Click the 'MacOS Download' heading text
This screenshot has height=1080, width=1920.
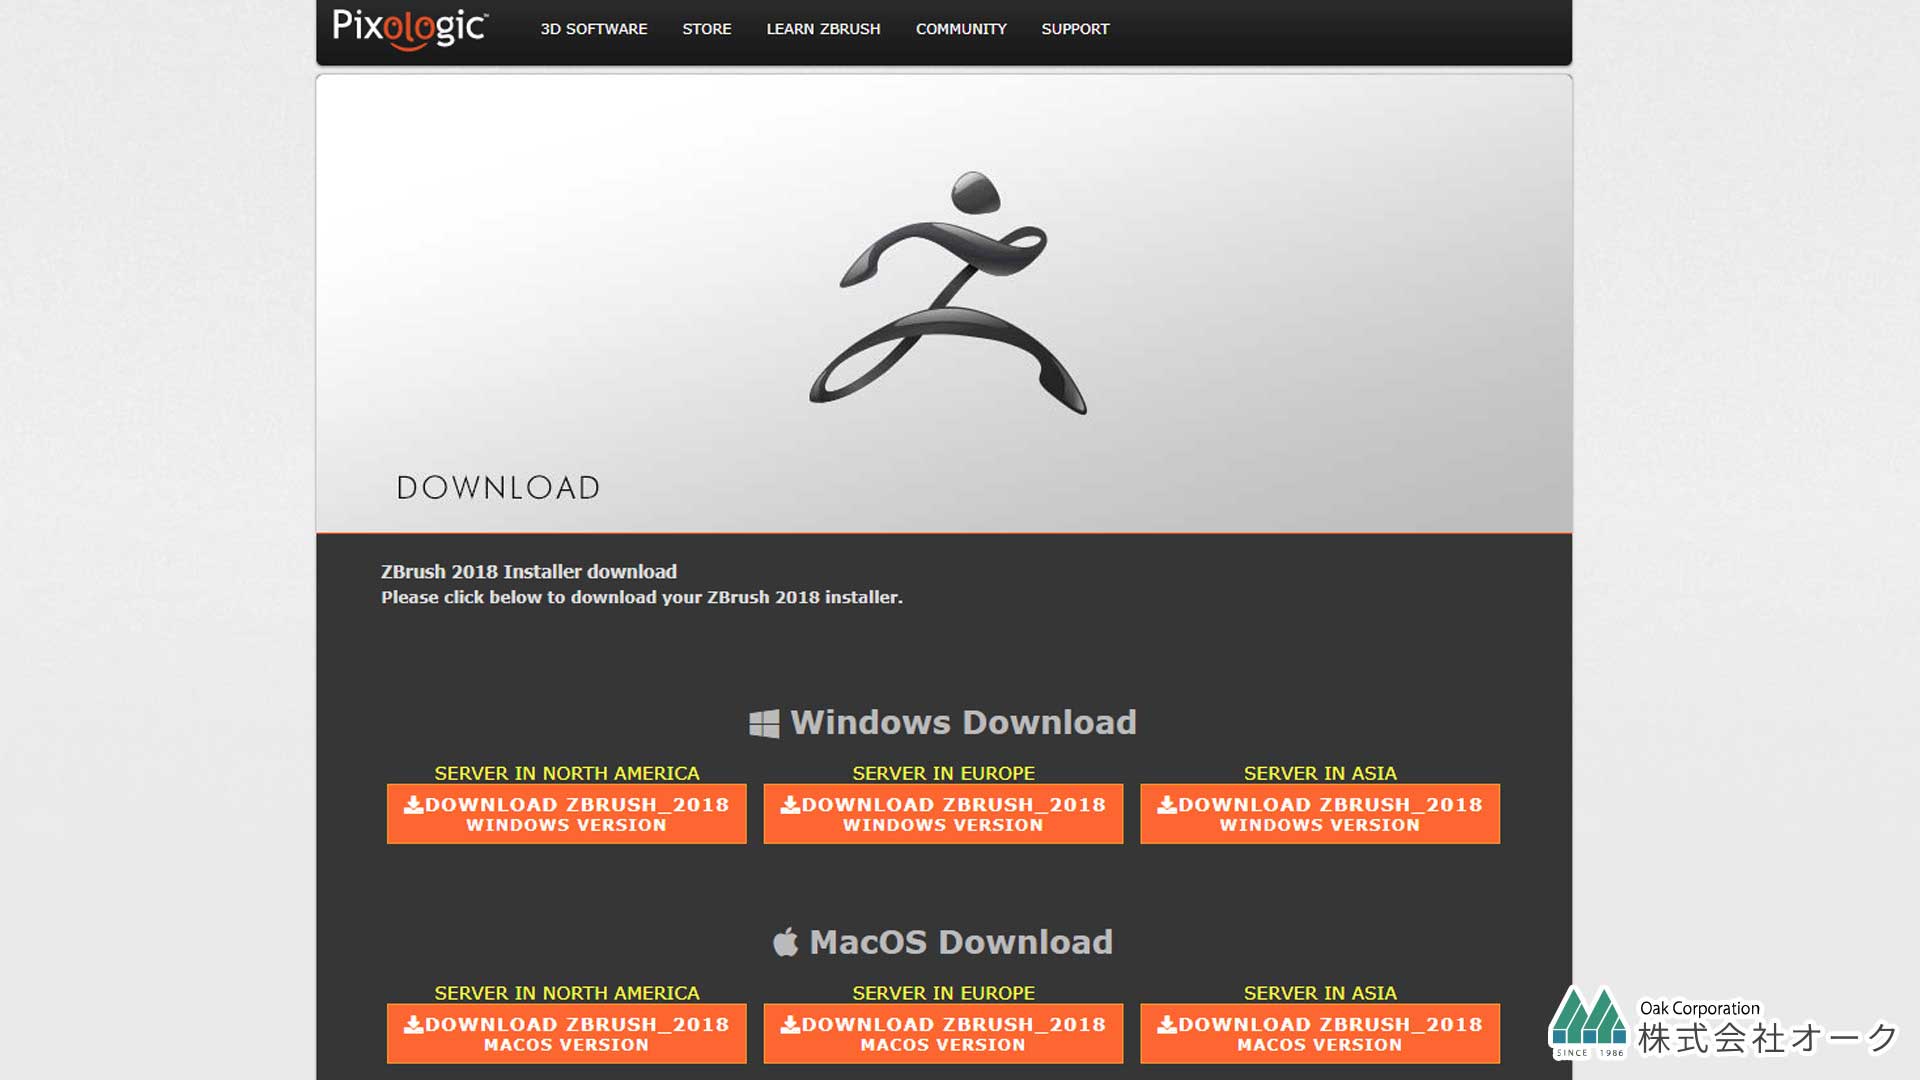tap(961, 942)
